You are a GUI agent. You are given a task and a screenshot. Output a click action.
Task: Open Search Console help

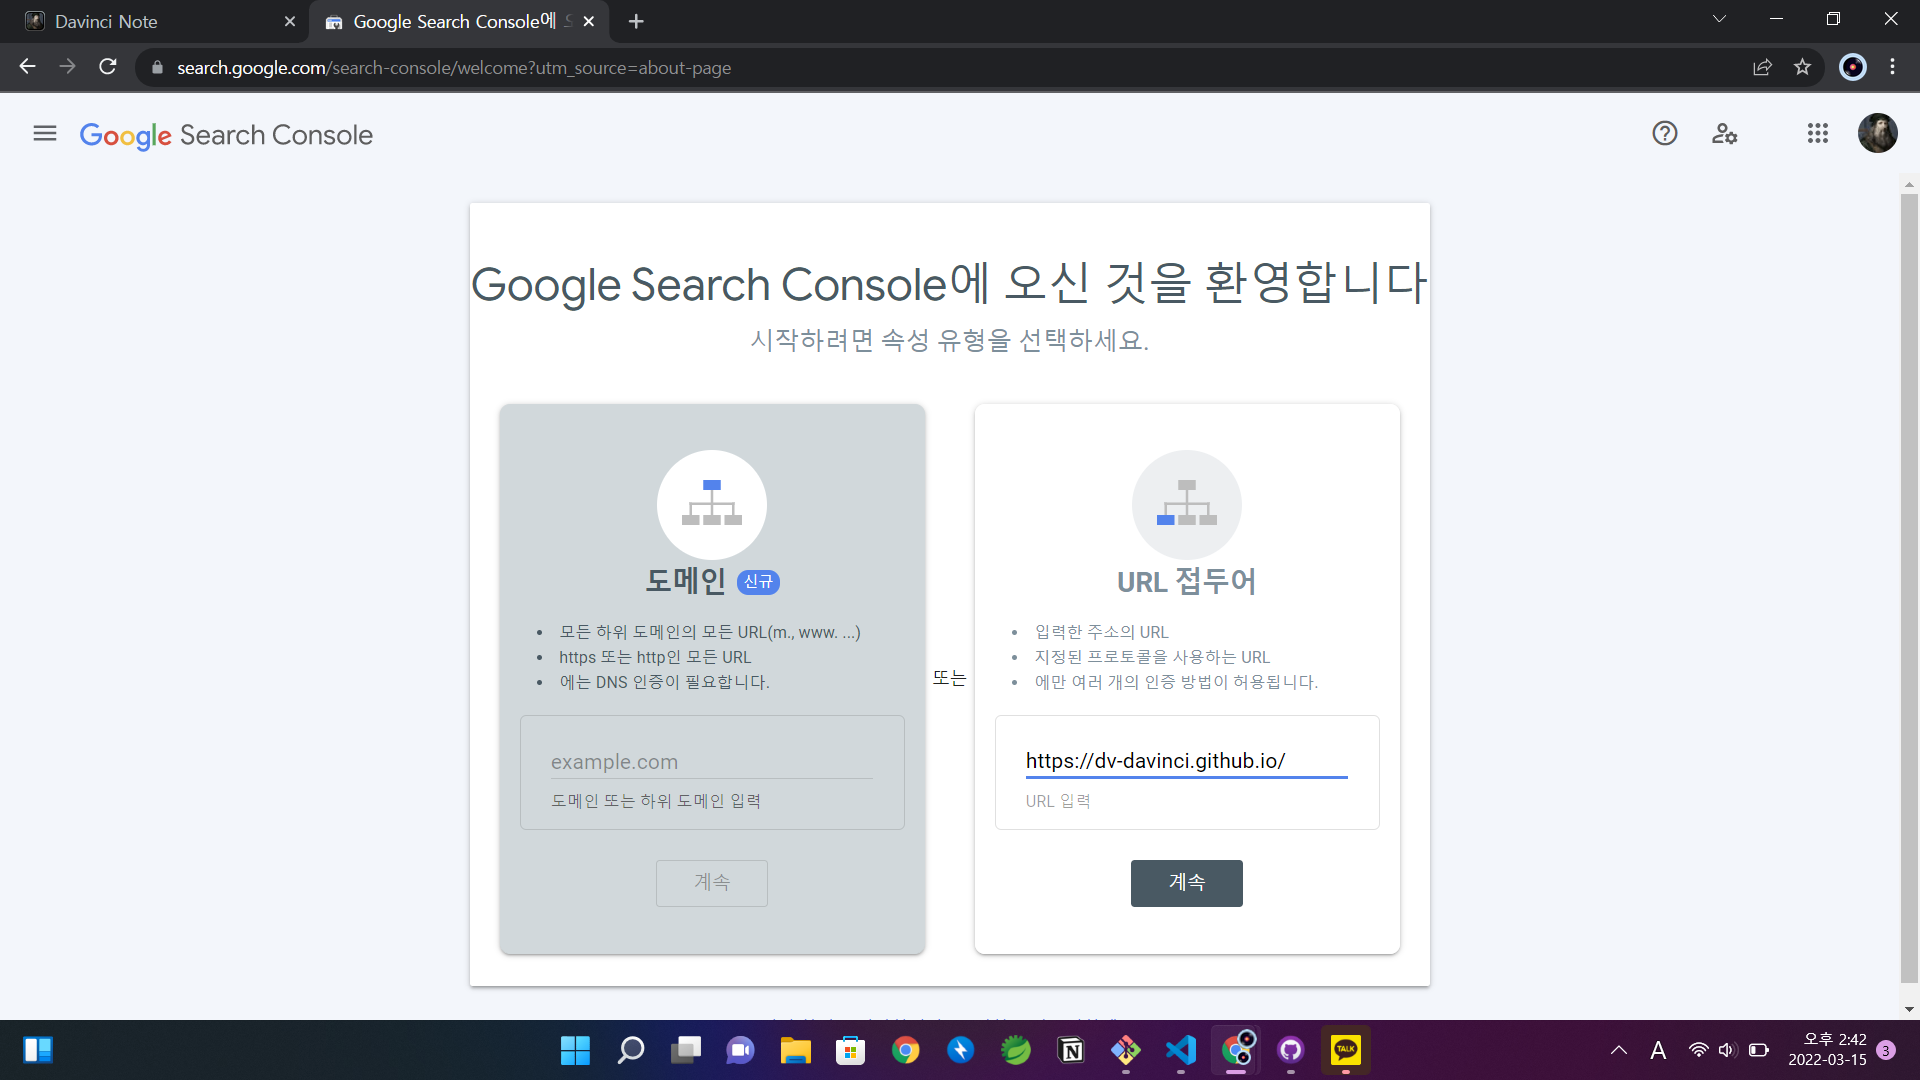tap(1664, 133)
